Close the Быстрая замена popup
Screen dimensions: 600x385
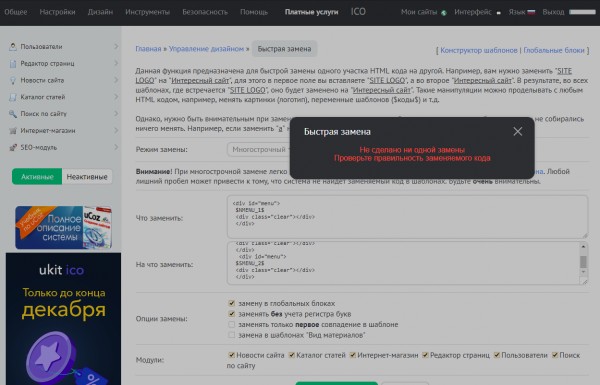(x=518, y=132)
